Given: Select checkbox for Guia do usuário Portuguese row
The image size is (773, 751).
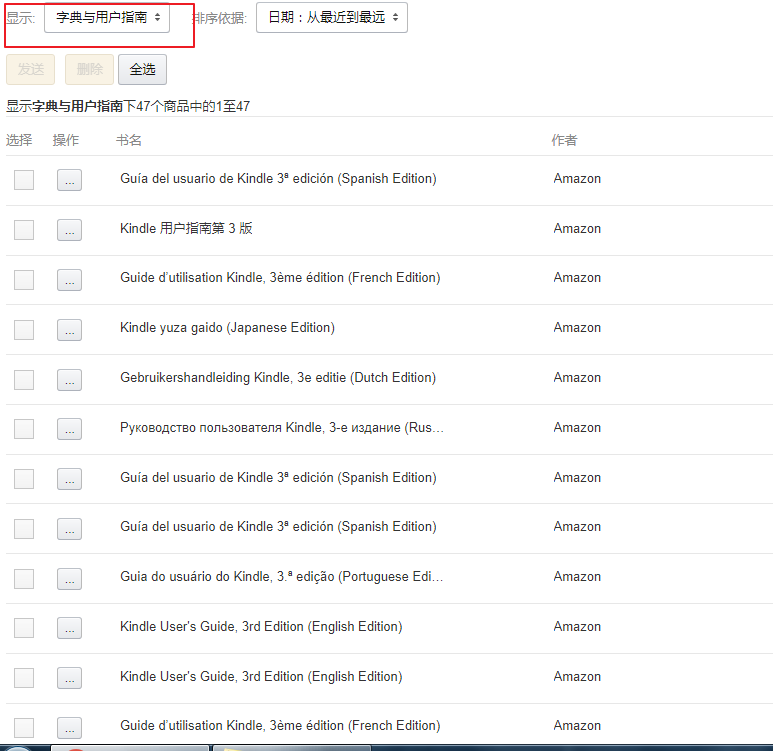Looking at the screenshot, I should click(x=24, y=578).
